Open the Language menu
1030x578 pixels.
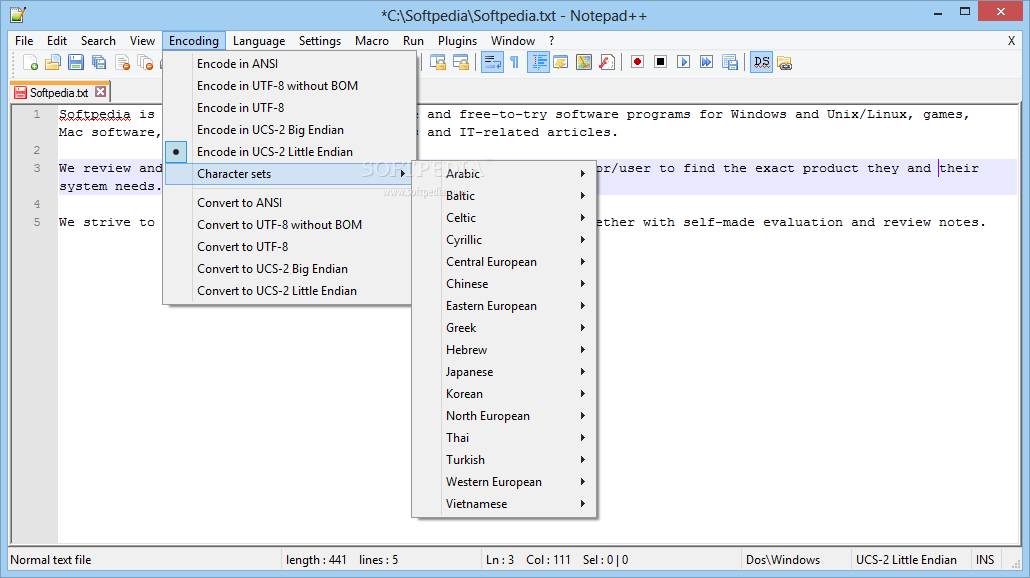tap(259, 41)
